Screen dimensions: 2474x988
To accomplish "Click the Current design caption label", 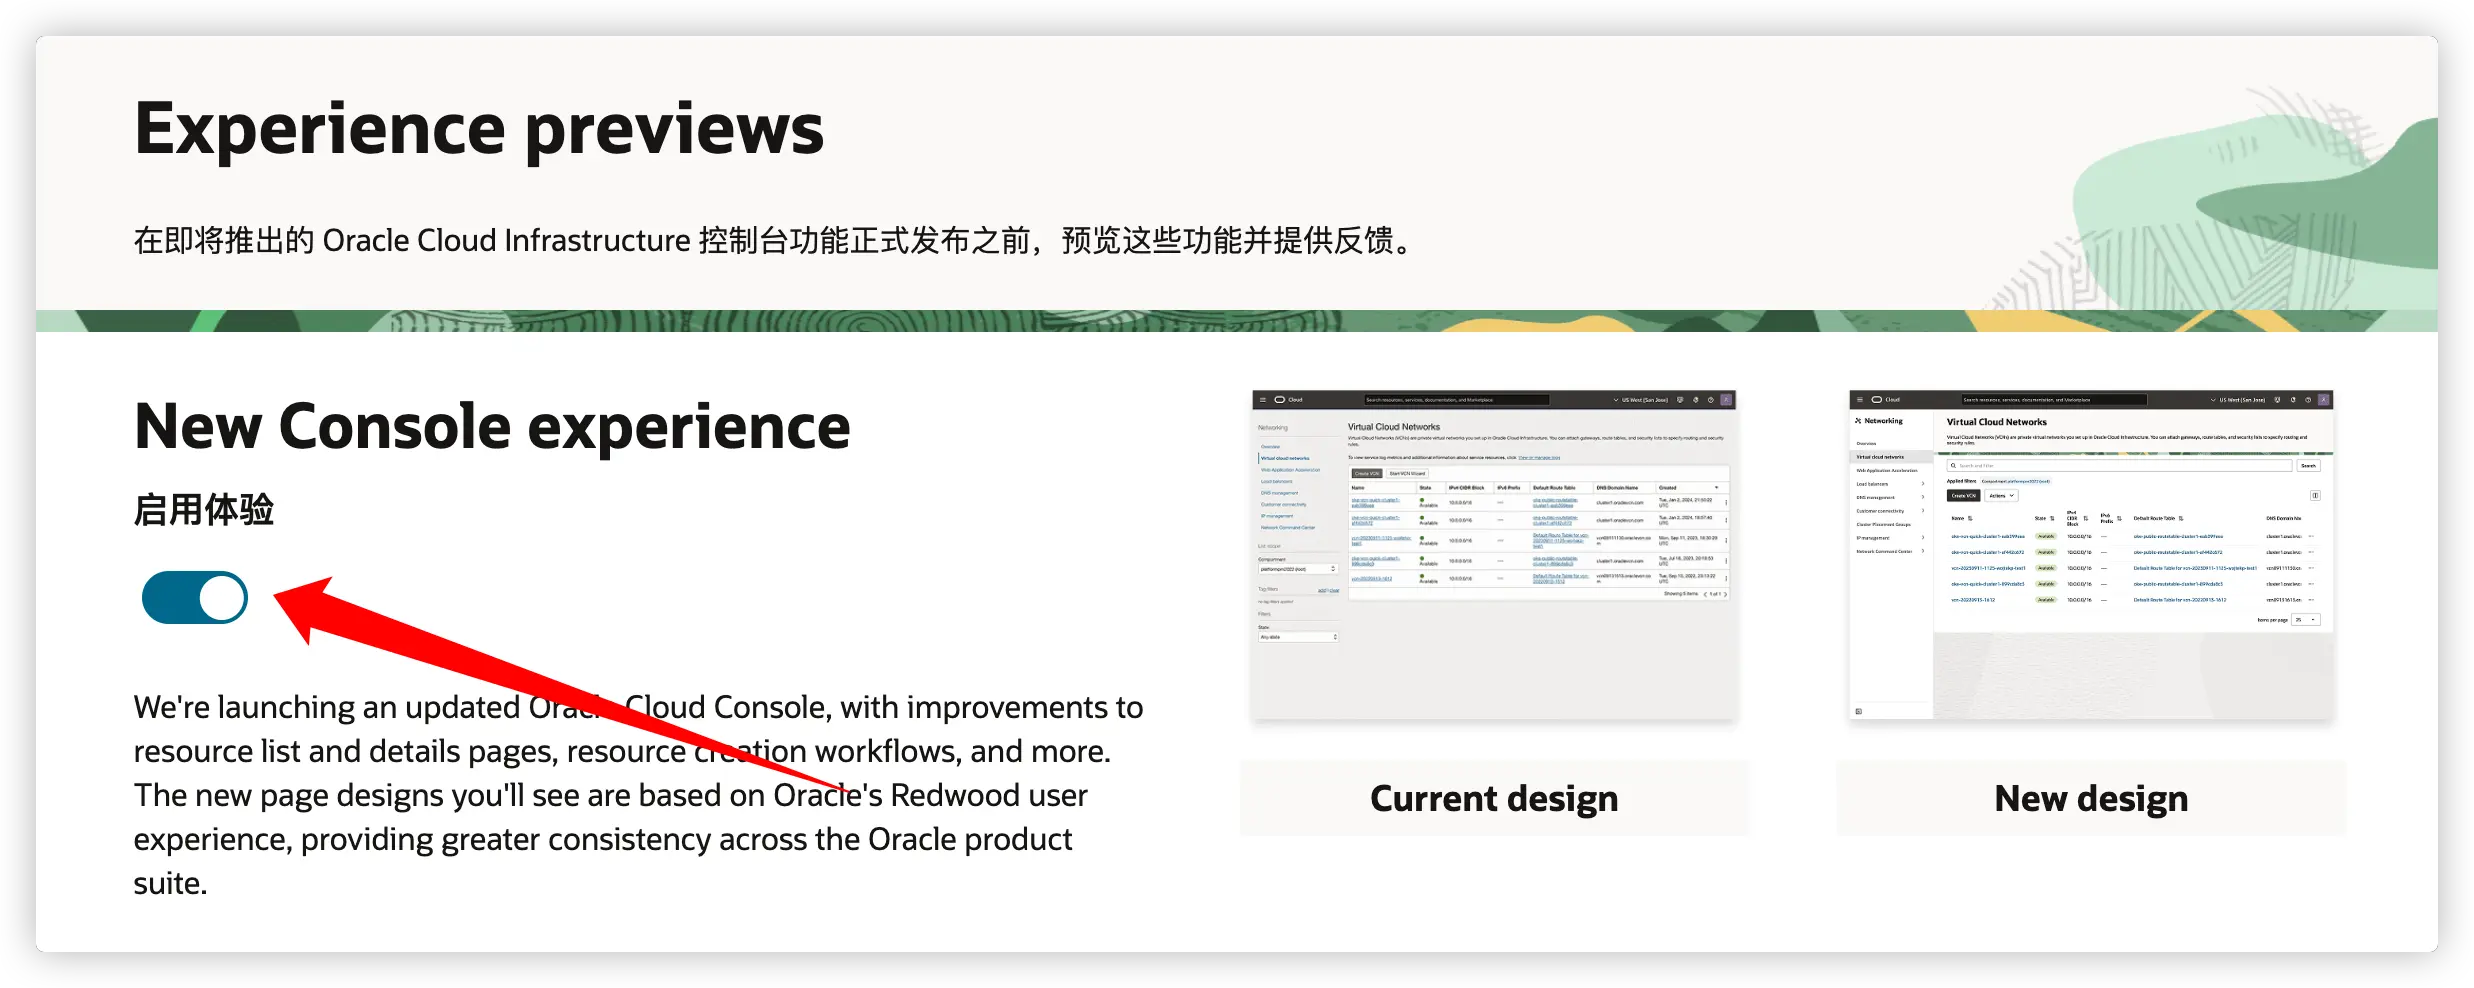I will [1494, 799].
